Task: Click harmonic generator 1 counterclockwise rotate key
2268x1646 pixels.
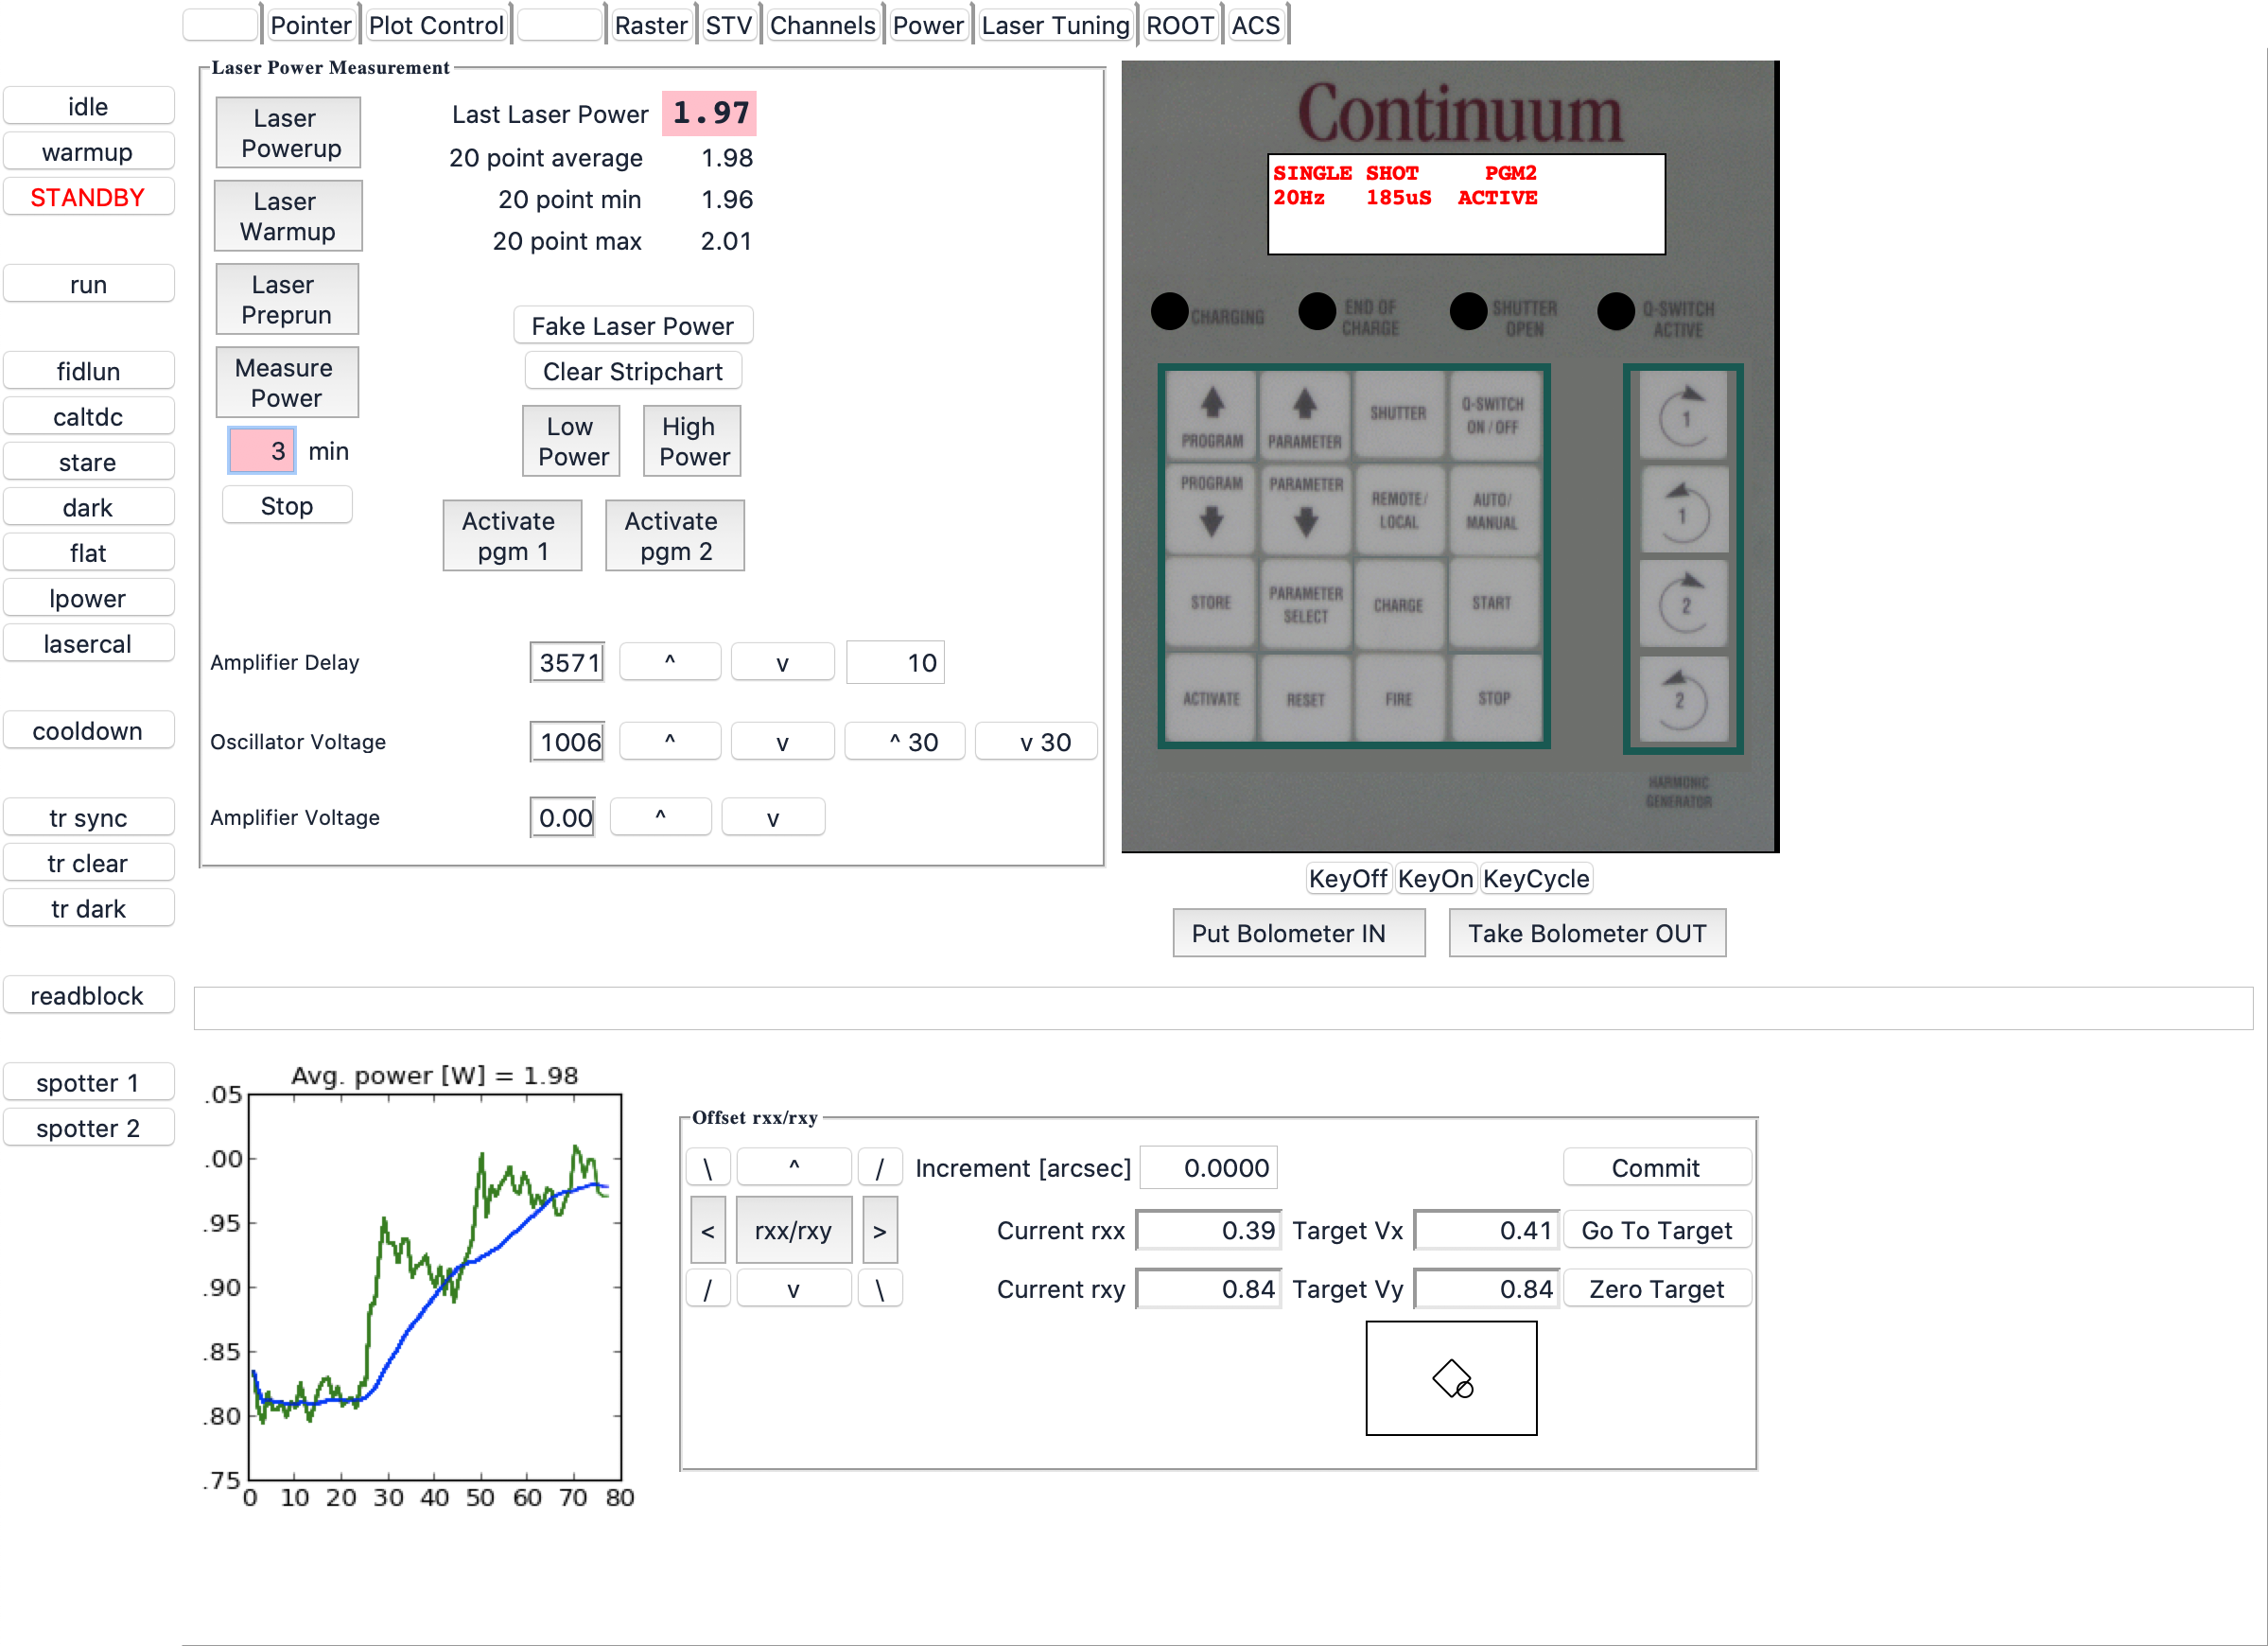Action: tap(1684, 510)
